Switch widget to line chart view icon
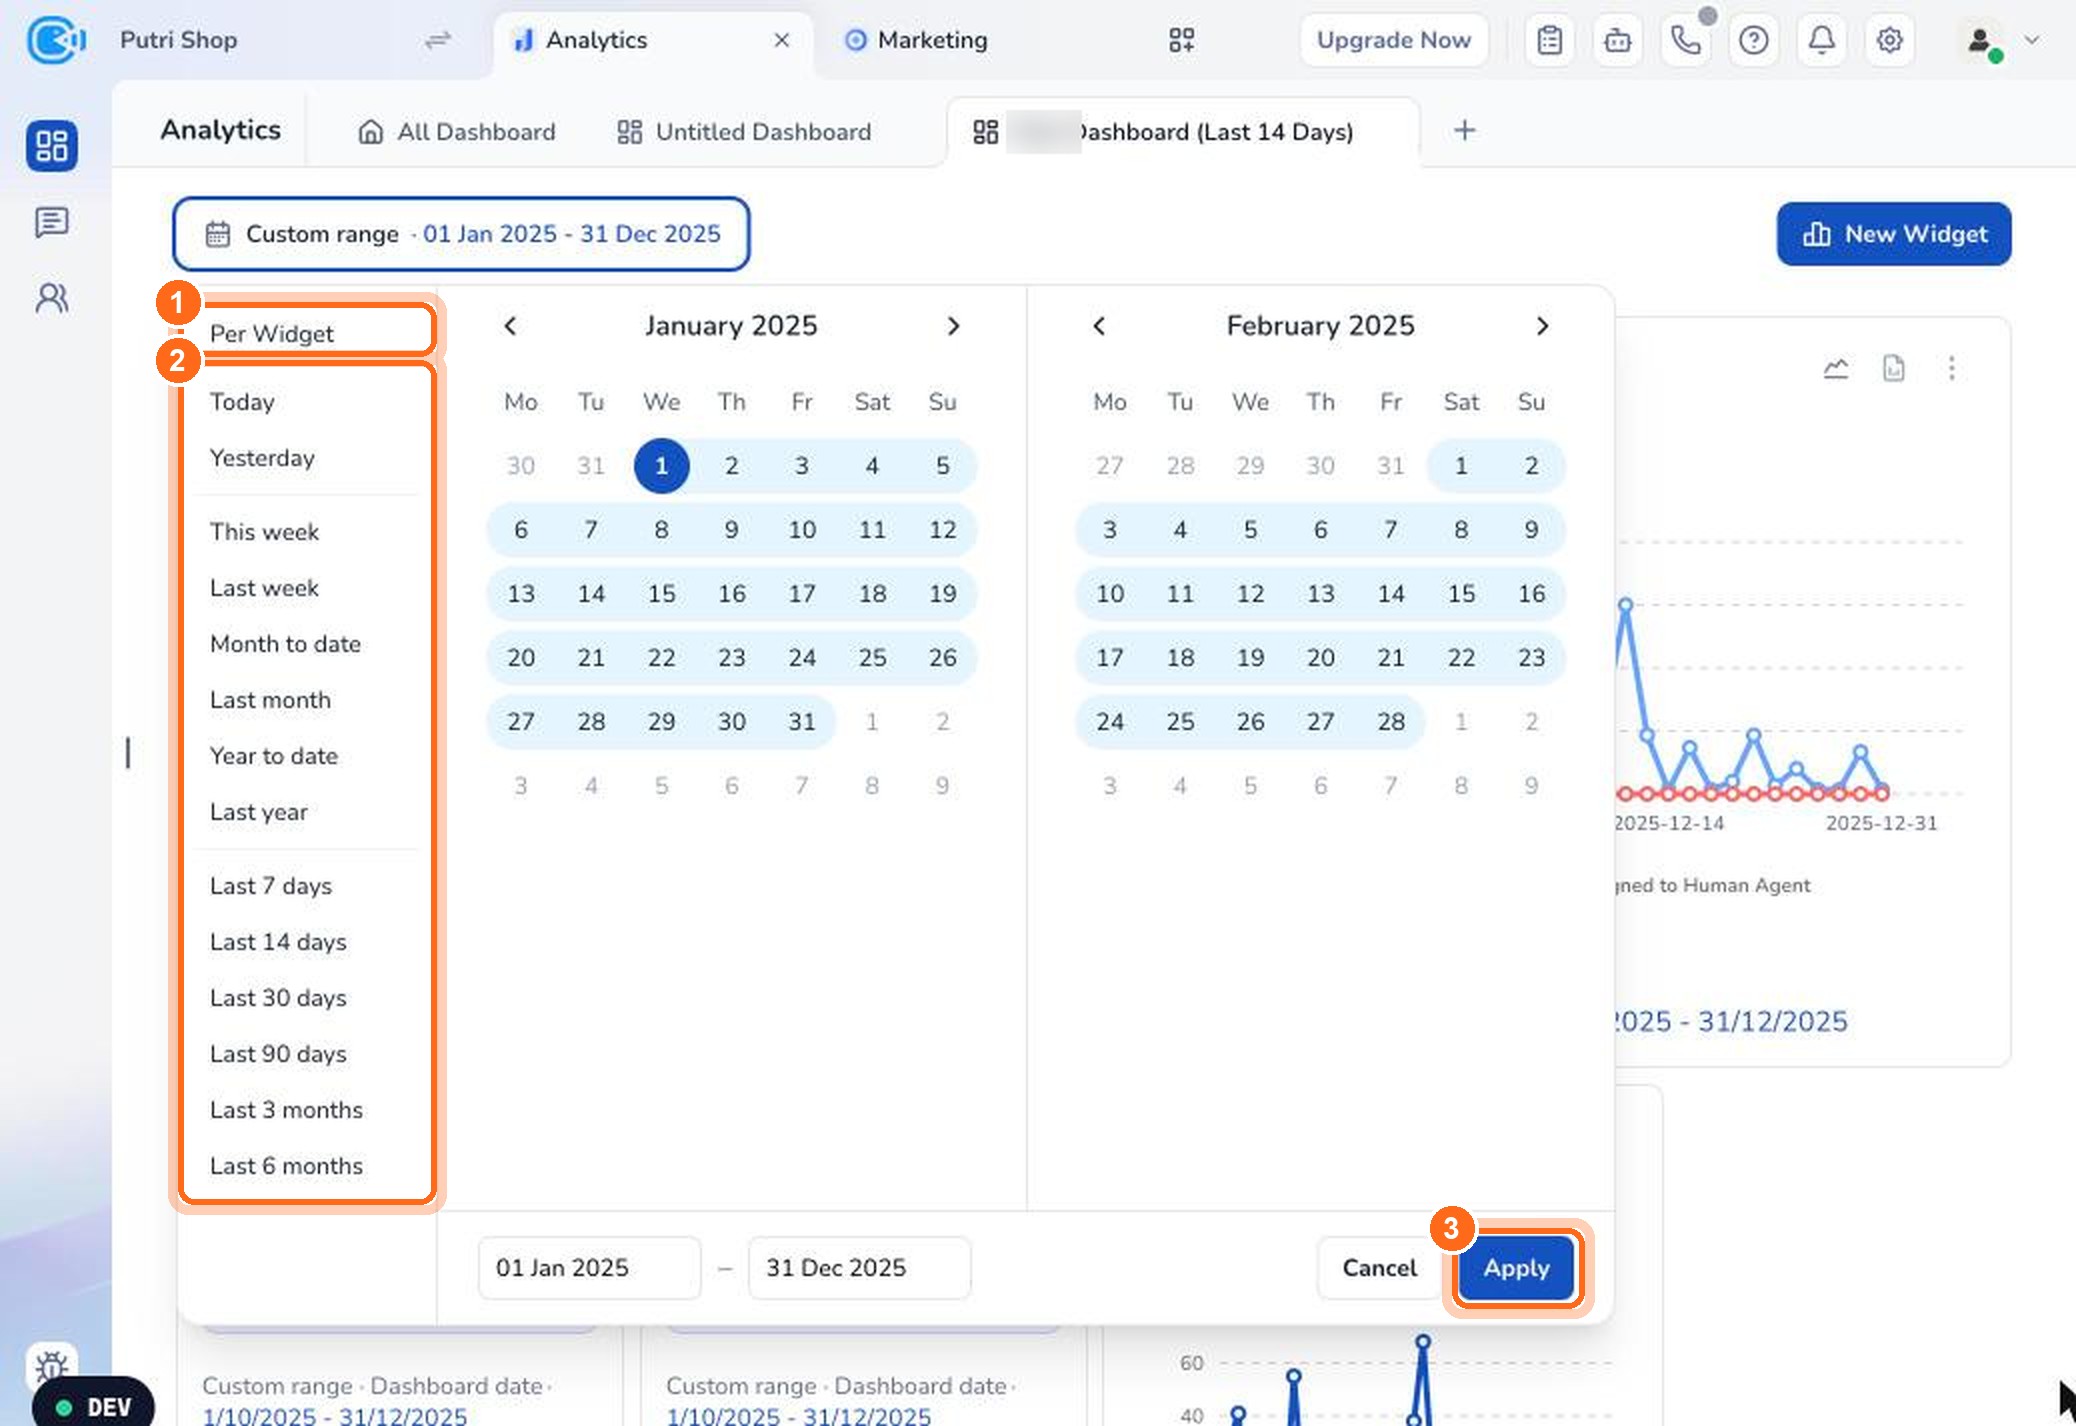Image resolution: width=2076 pixels, height=1426 pixels. point(1836,368)
